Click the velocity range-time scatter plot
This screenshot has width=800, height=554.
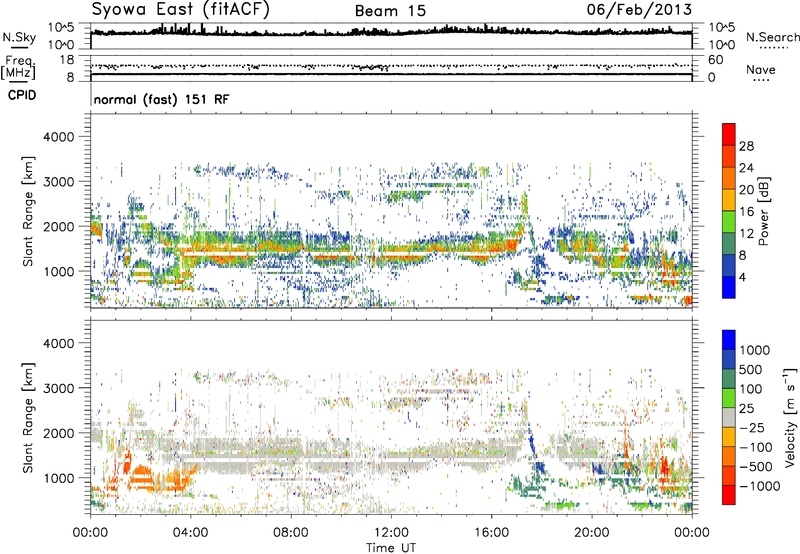[x=391, y=417]
